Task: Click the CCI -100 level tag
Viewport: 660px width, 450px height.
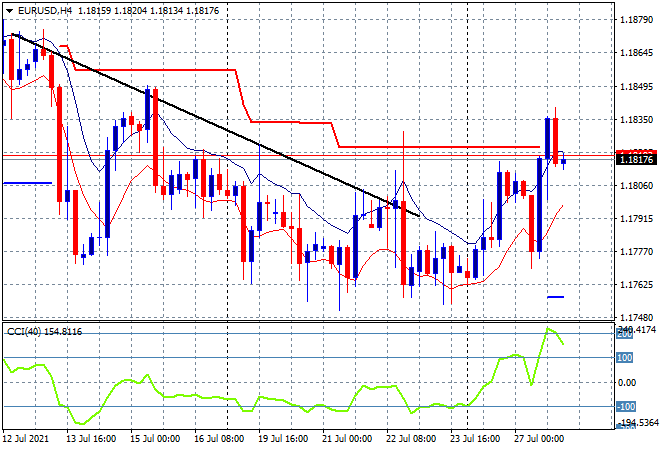Action: [x=625, y=407]
